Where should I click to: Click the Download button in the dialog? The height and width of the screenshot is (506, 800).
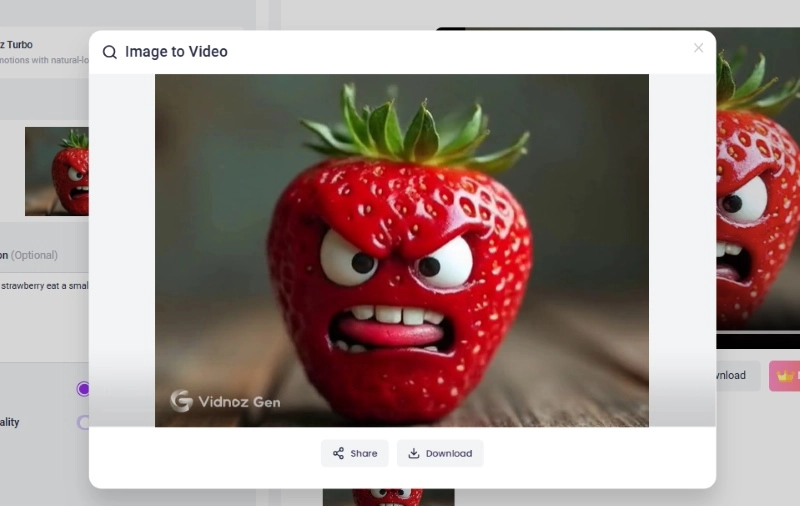click(440, 453)
